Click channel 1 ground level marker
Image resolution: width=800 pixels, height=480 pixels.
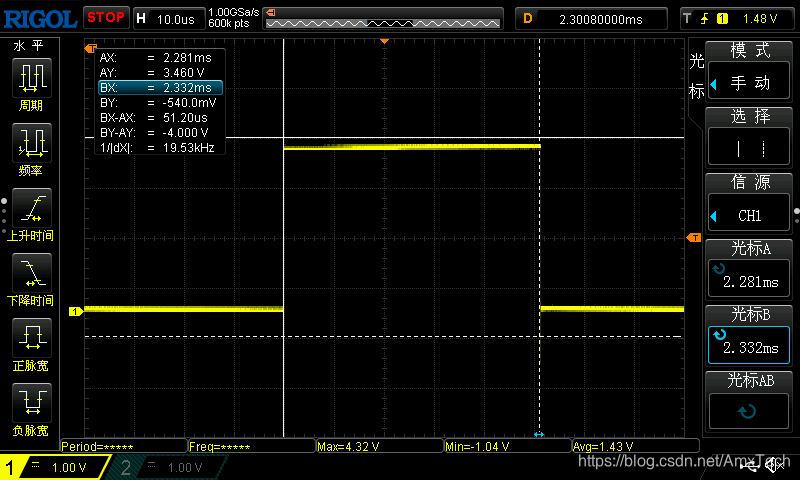coord(76,311)
